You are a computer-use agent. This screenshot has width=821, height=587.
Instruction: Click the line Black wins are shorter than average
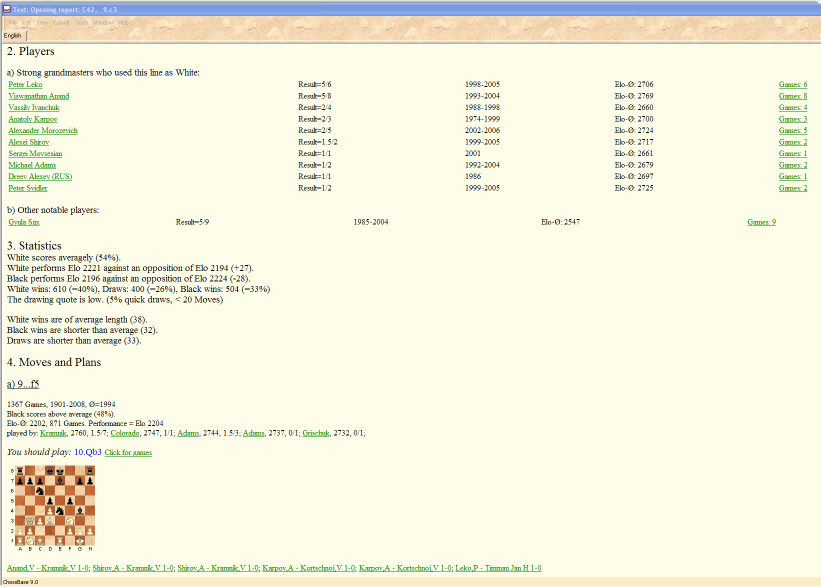tap(82, 330)
